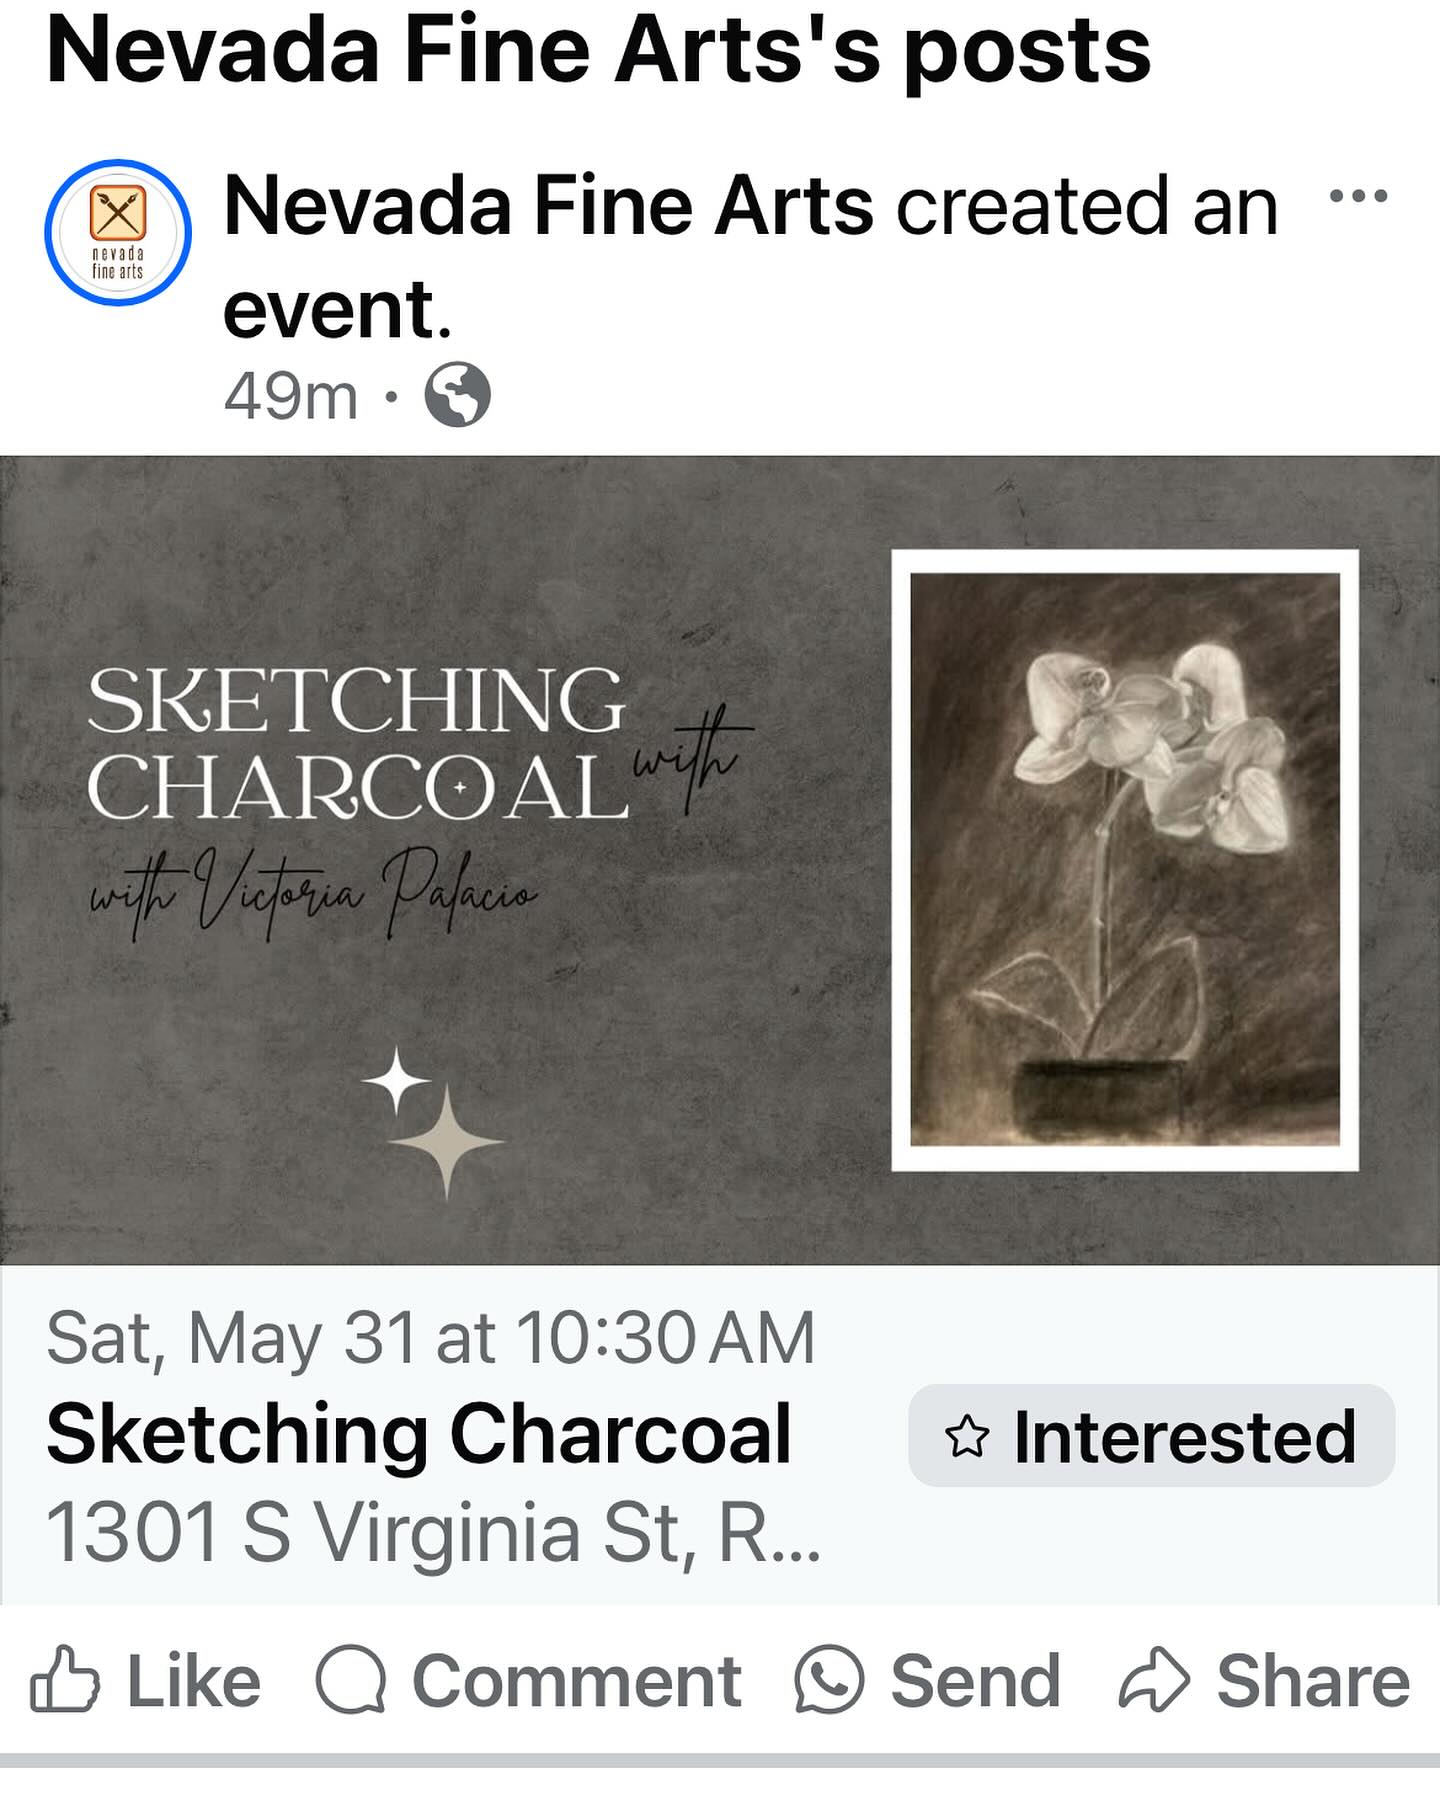The height and width of the screenshot is (1806, 1440).
Task: Click the charcoal orchid sketch picture
Action: pyautogui.click(x=1124, y=859)
